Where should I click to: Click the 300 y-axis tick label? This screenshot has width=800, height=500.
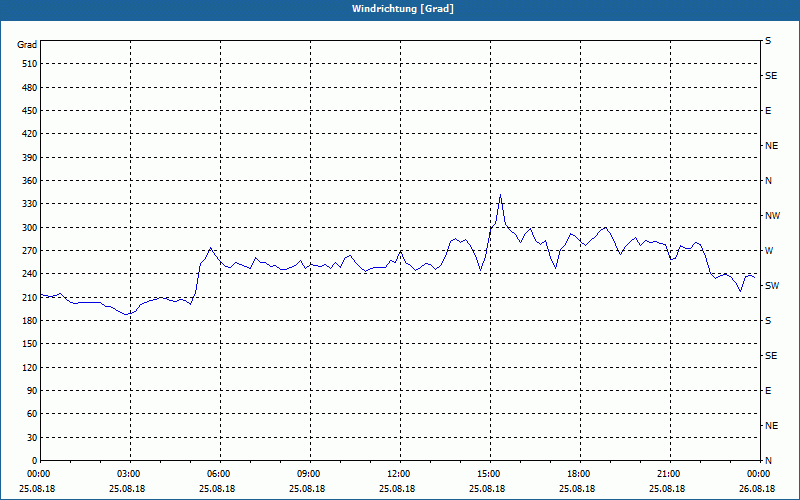coord(30,228)
